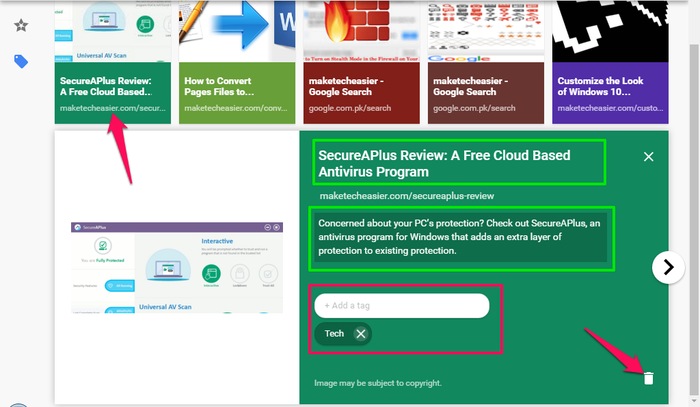This screenshot has height=407, width=700.
Task: Select the blue tag sidebar icon
Action: click(21, 61)
